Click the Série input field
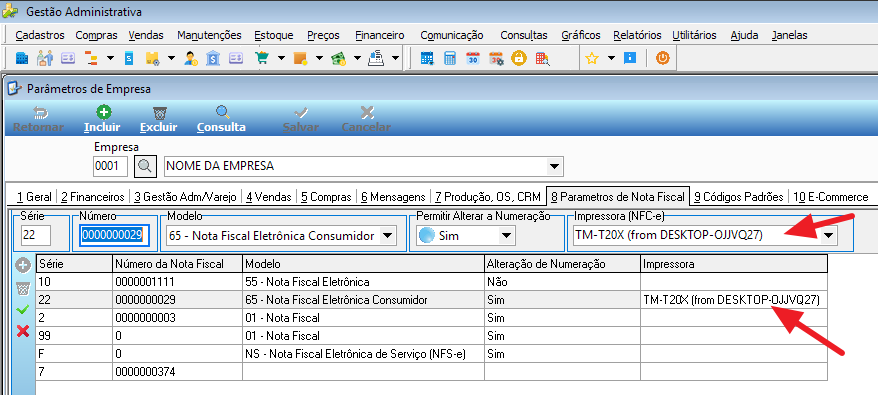The height and width of the screenshot is (395, 878). pos(36,235)
